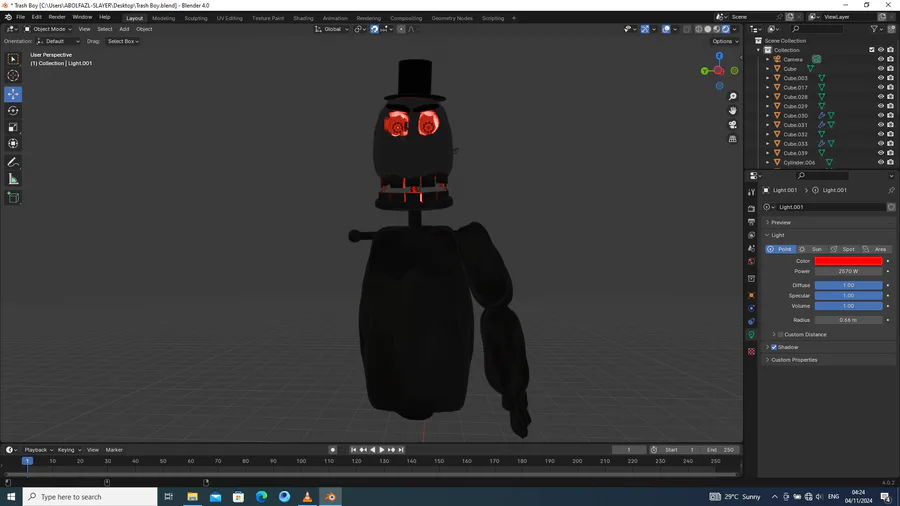The height and width of the screenshot is (506, 900).
Task: Open the Orientation Default dropdown
Action: (59, 41)
